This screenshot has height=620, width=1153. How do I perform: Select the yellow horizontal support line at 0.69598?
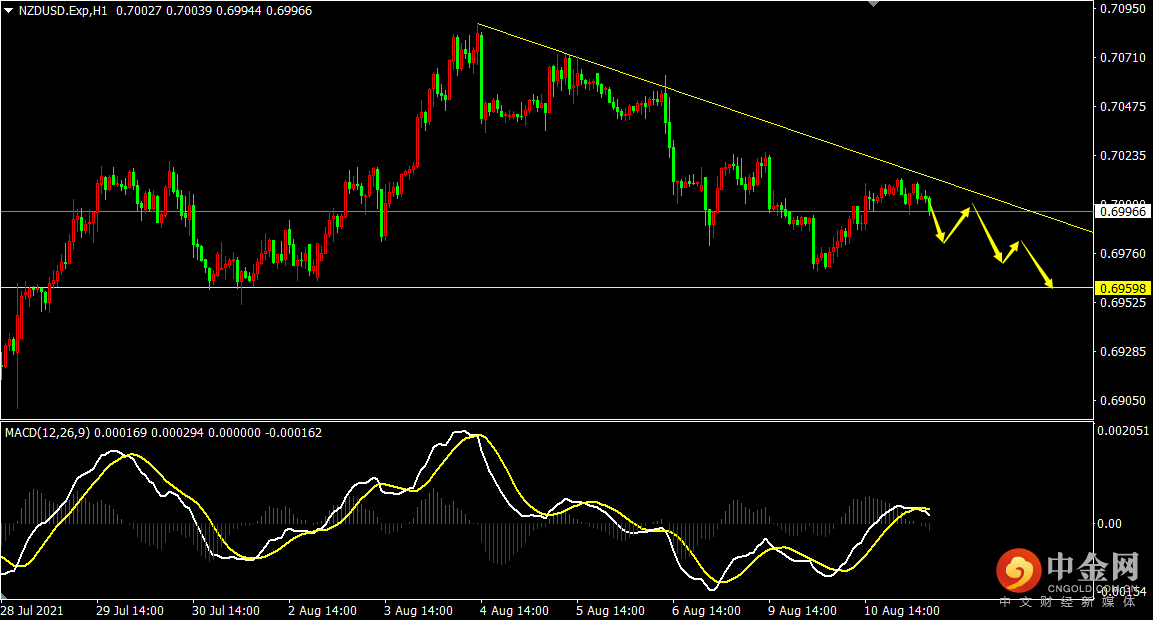[x=547, y=288]
